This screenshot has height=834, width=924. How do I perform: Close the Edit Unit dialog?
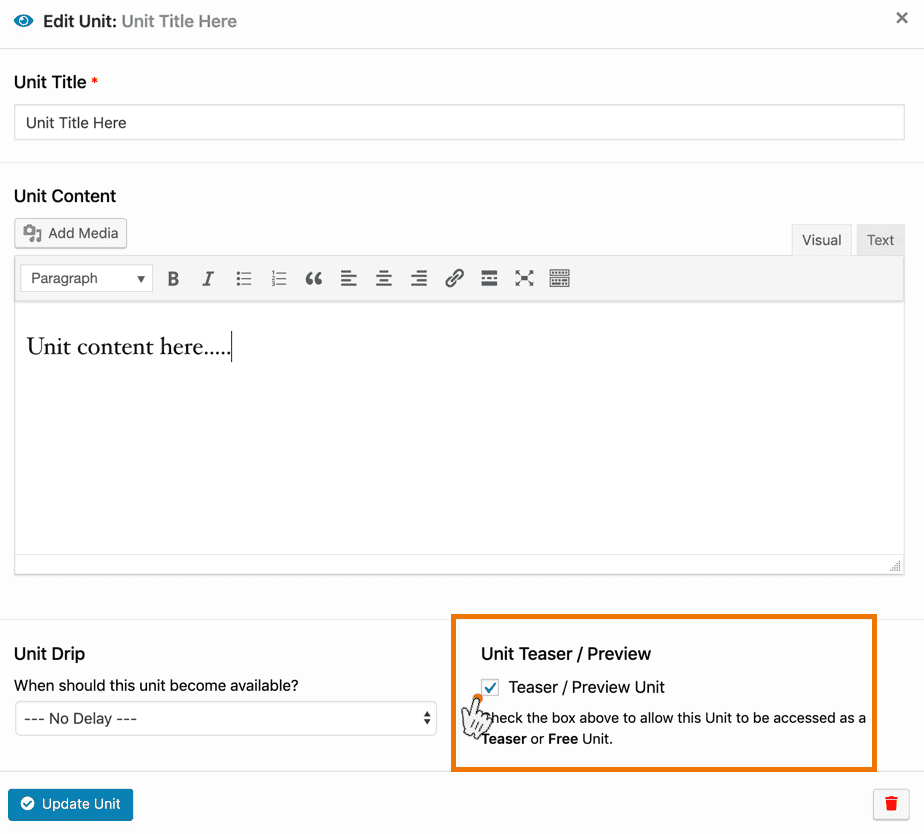902,18
